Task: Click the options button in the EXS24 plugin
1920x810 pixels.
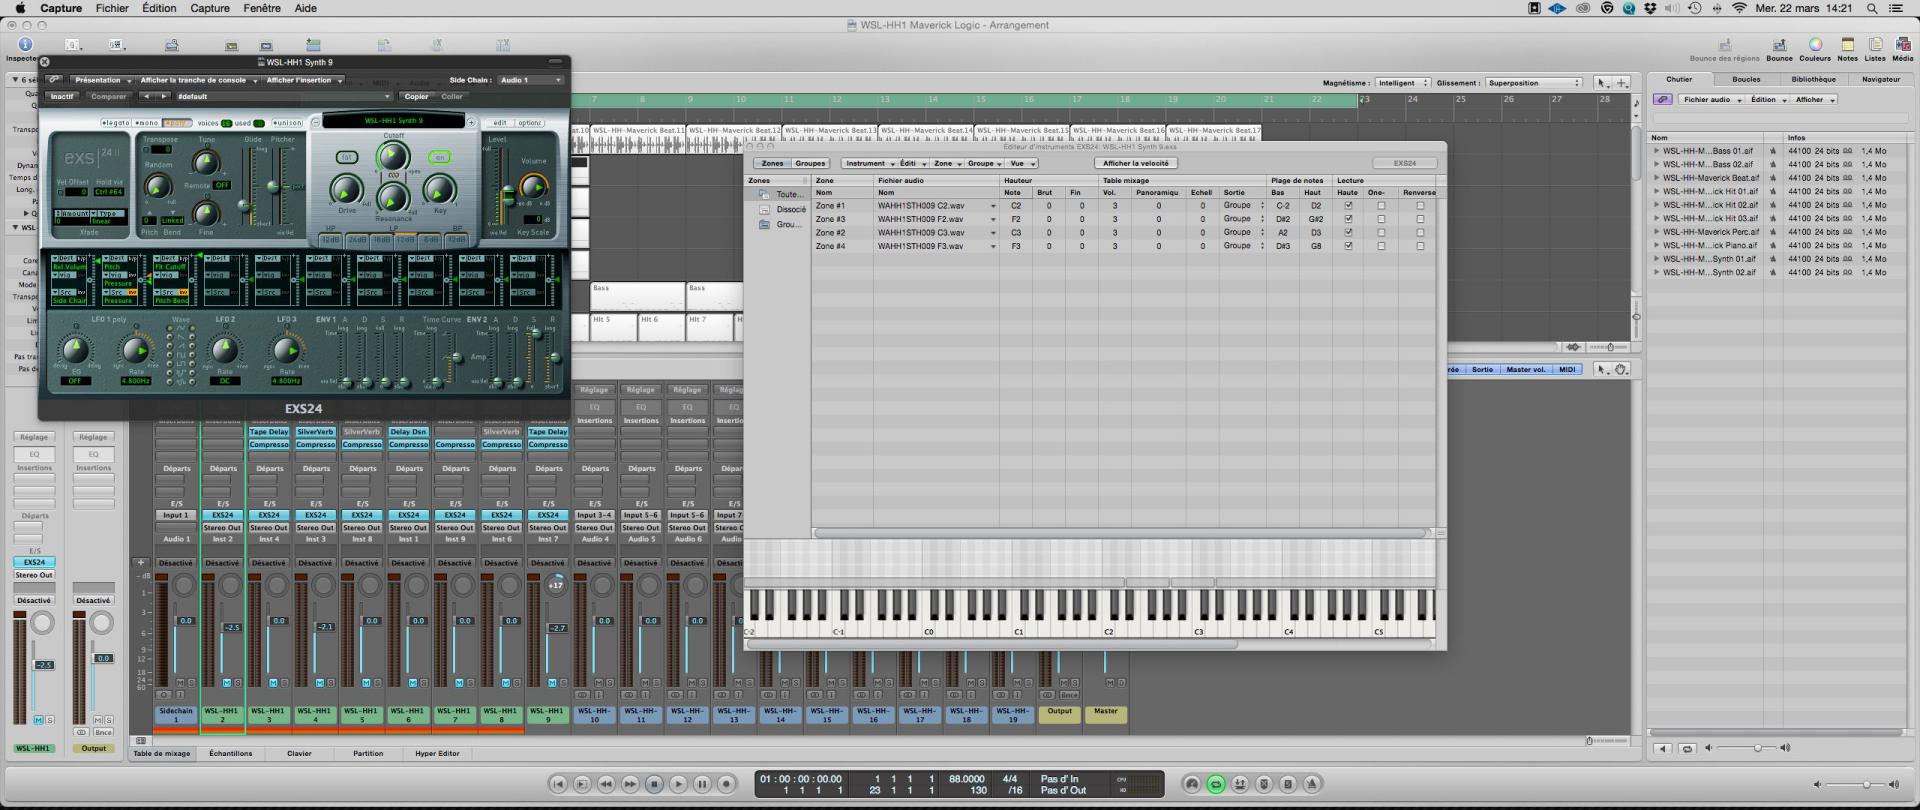Action: tap(530, 123)
